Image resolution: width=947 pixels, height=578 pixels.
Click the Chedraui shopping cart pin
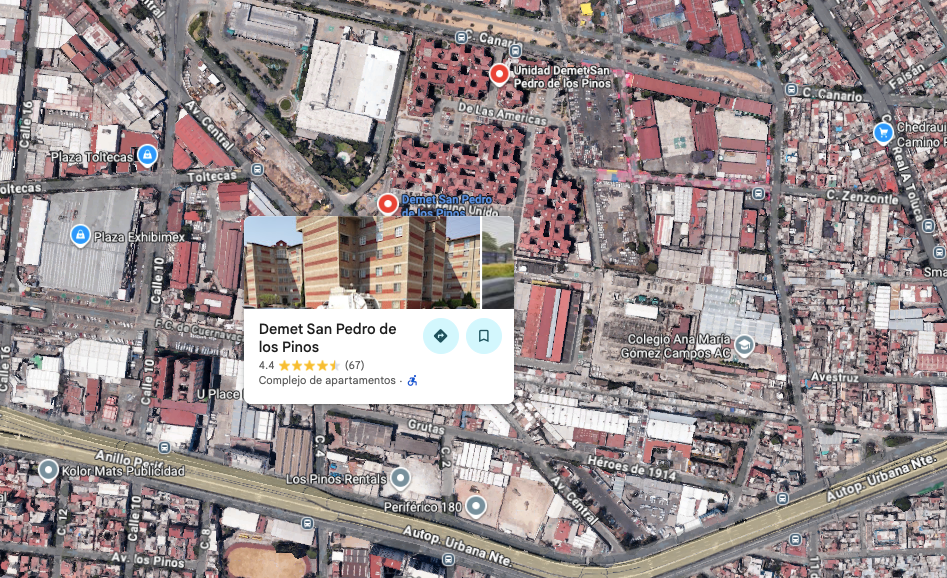pyautogui.click(x=884, y=133)
